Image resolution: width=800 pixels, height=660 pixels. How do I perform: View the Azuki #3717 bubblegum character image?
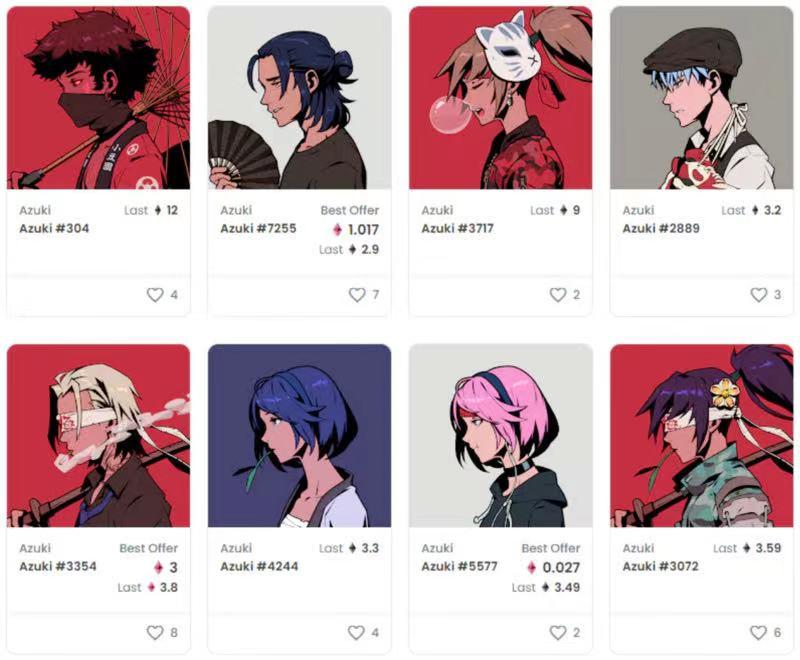tap(501, 97)
